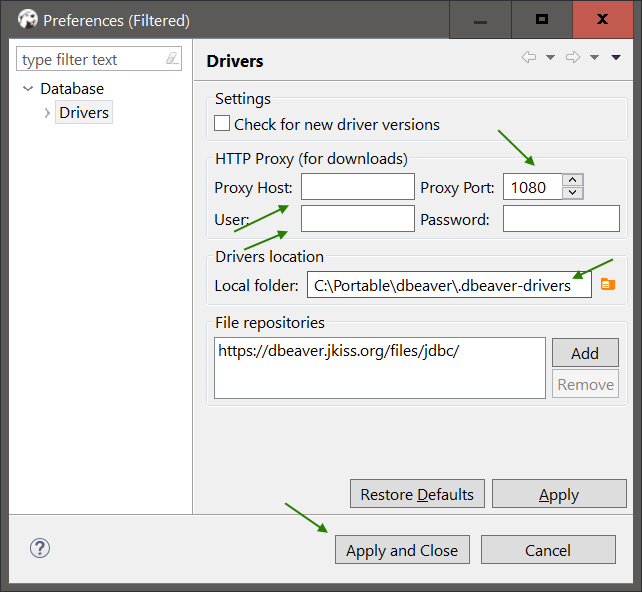Select Database in the preferences tree
Viewport: 642px width, 592px height.
click(72, 88)
